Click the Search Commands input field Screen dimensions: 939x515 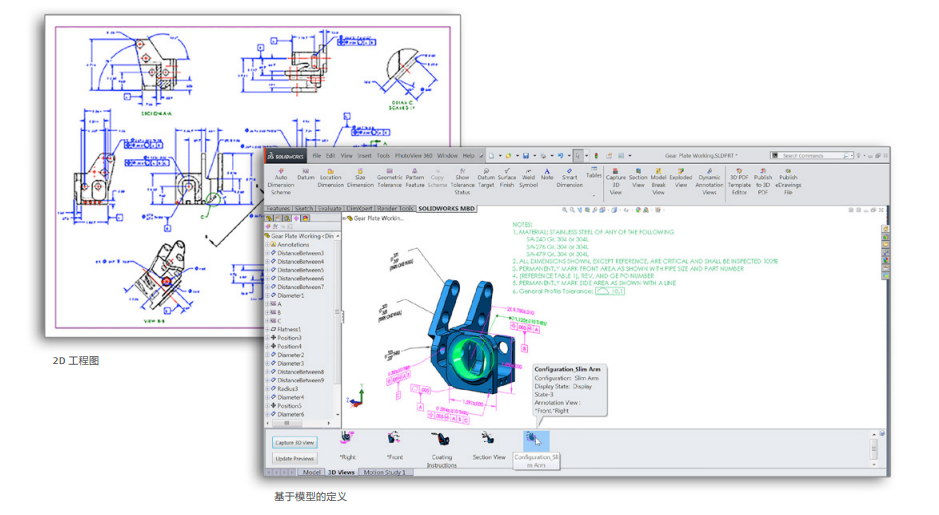[813, 156]
